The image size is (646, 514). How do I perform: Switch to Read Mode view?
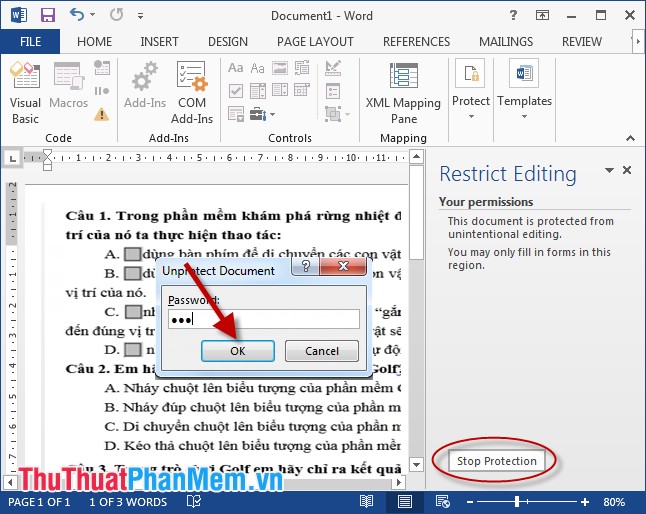[366, 502]
